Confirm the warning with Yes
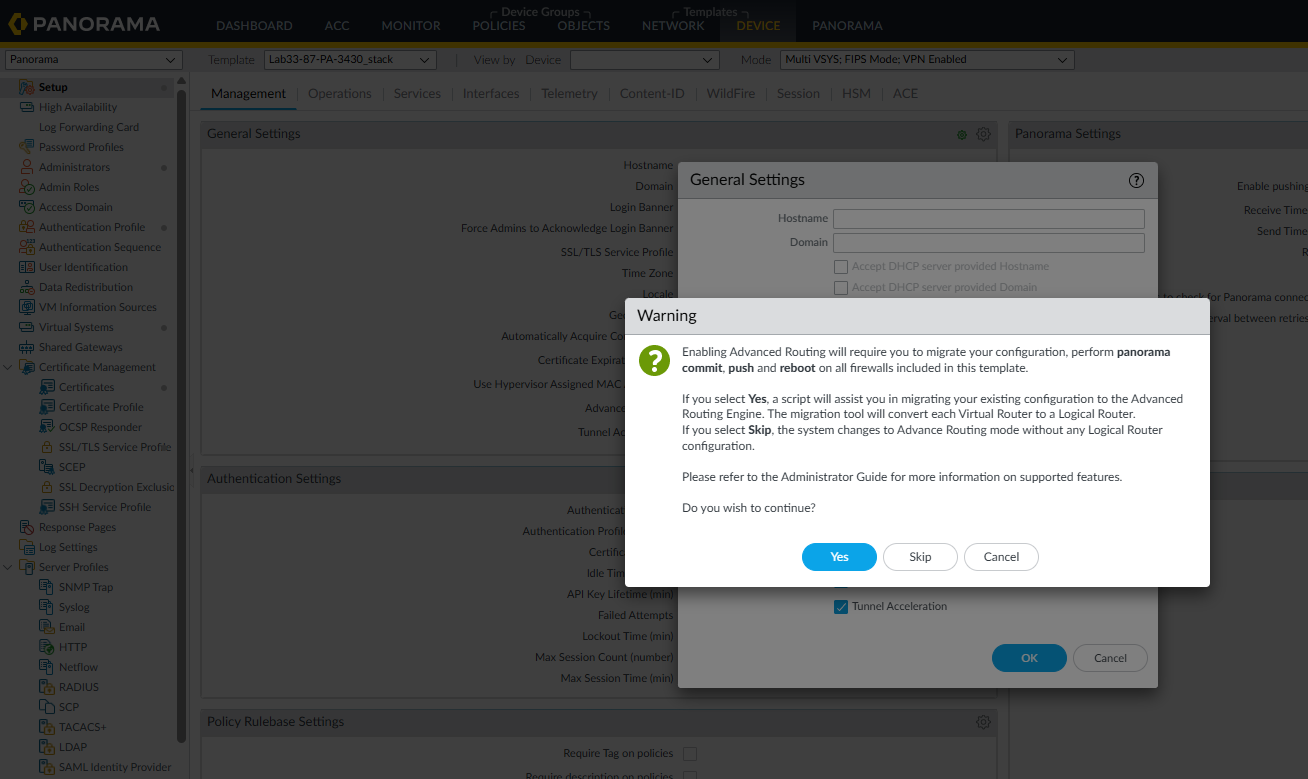Screen dimensions: 1308x779 pos(839,557)
